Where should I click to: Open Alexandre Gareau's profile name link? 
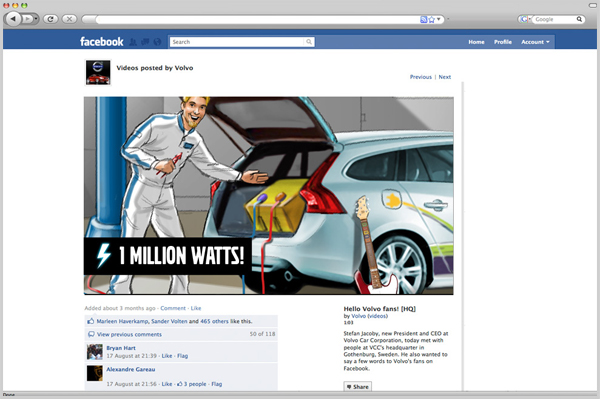131,369
